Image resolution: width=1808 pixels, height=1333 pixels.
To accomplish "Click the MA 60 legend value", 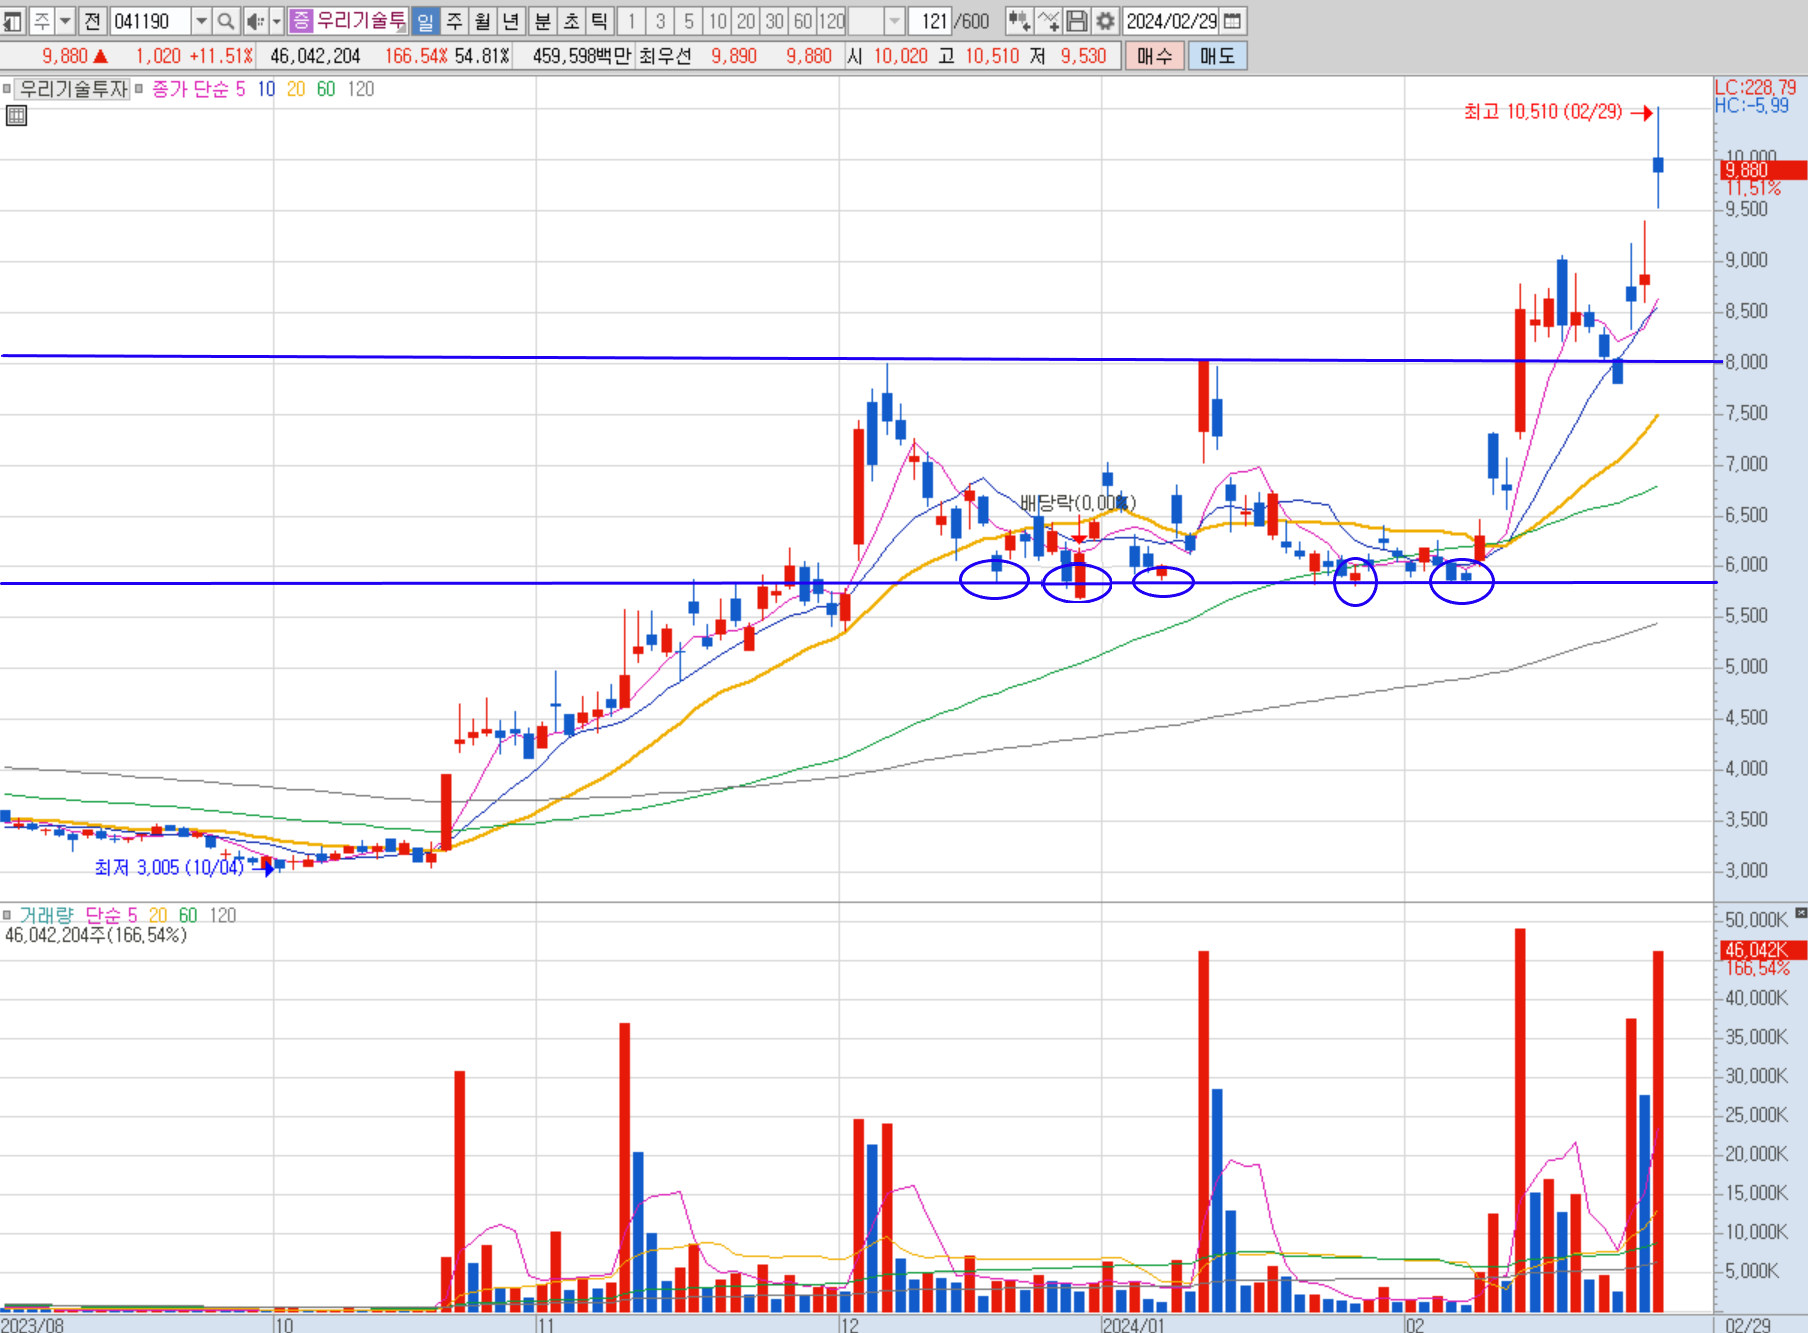I will [x=326, y=89].
